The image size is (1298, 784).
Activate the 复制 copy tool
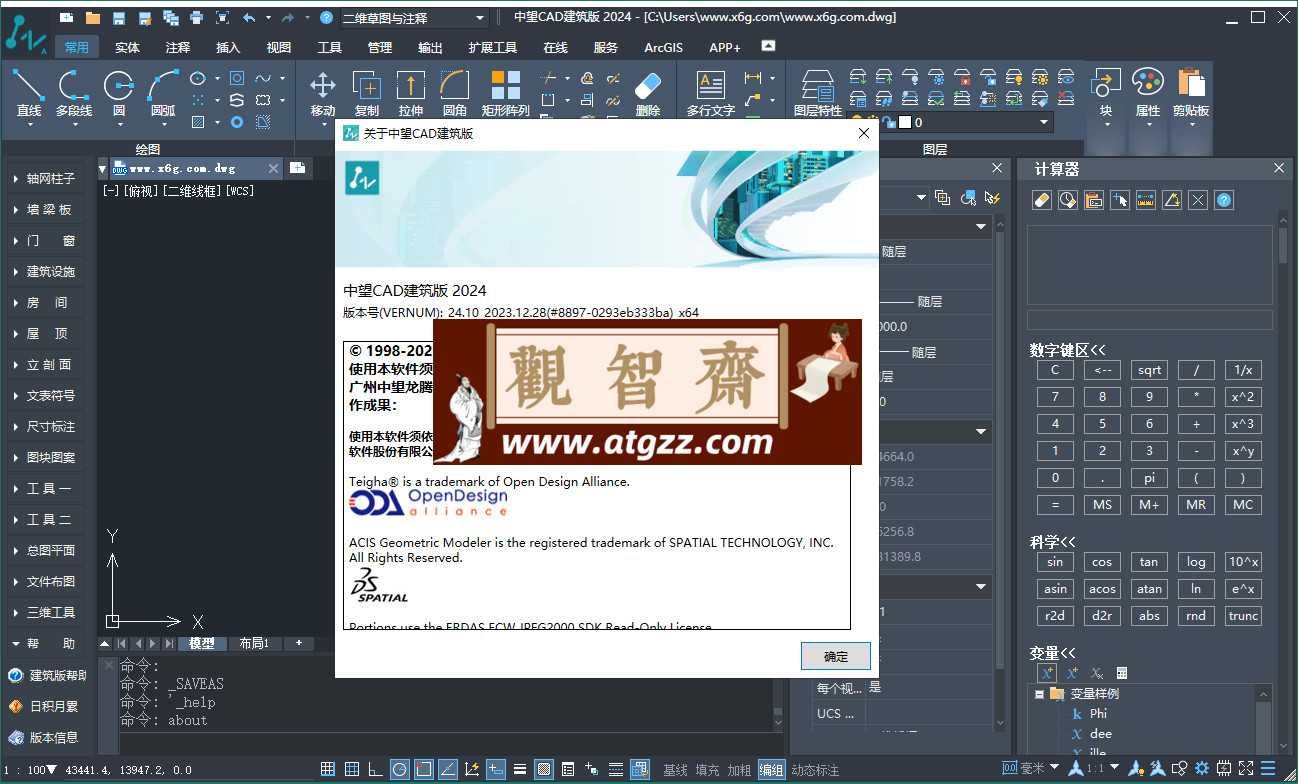point(367,93)
